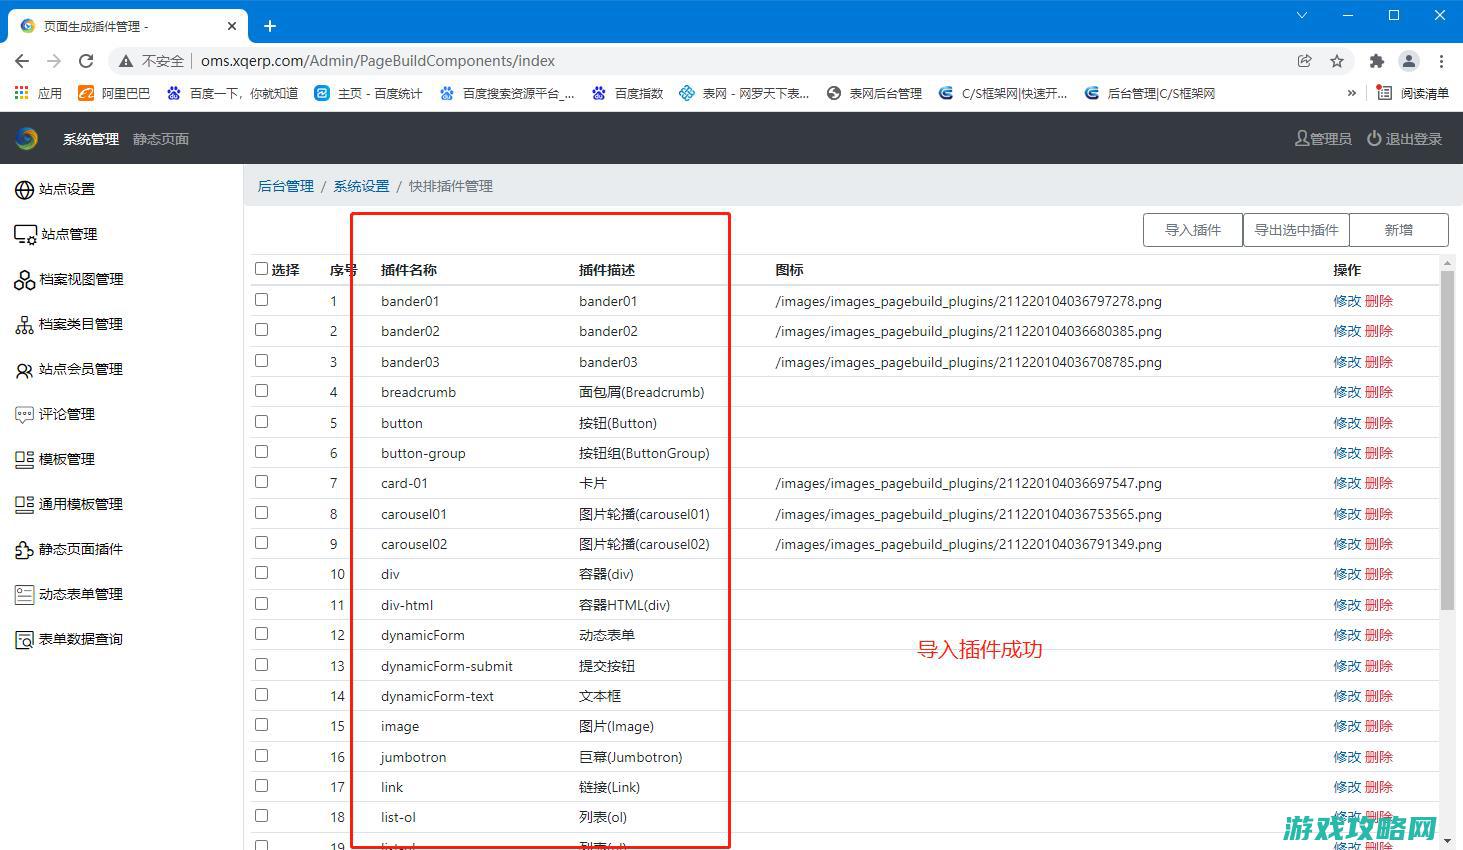Click the scrollbar up arrow
1463x850 pixels.
click(1447, 262)
